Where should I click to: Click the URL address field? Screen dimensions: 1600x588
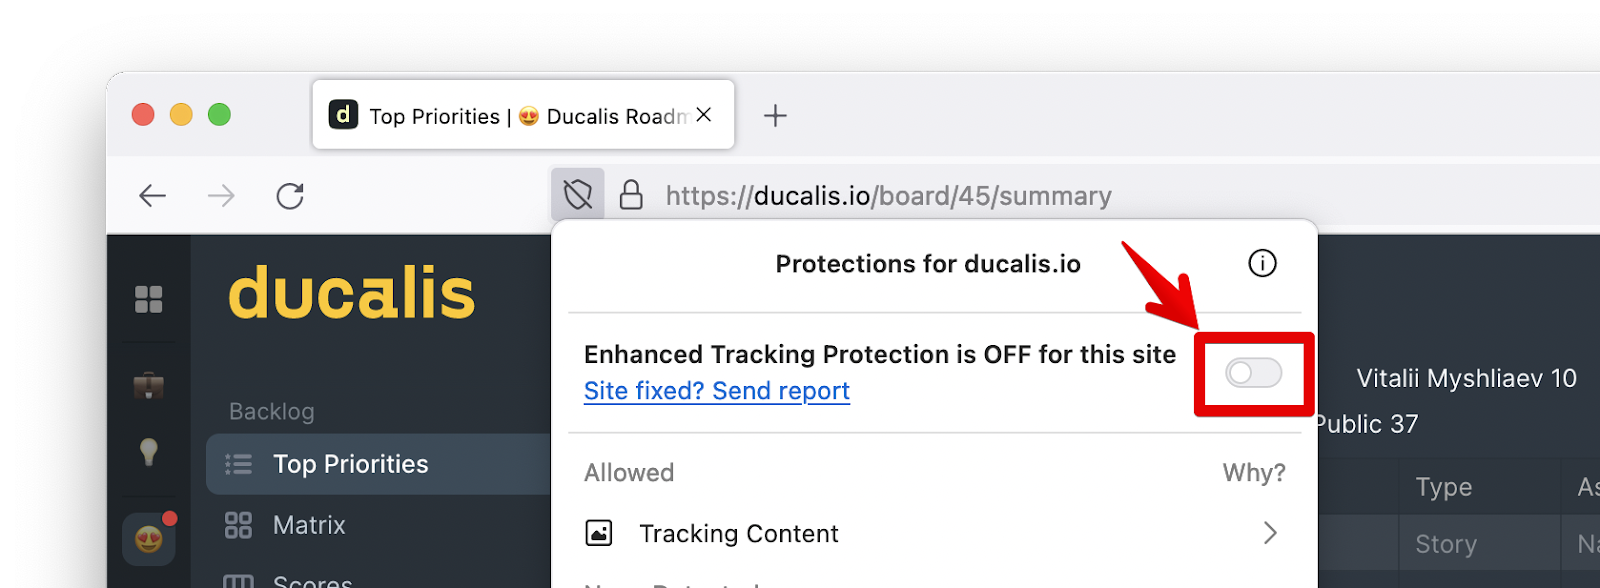888,195
